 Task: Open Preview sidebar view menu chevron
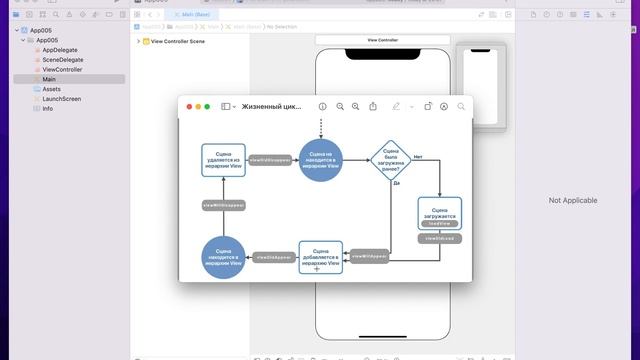(x=234, y=107)
